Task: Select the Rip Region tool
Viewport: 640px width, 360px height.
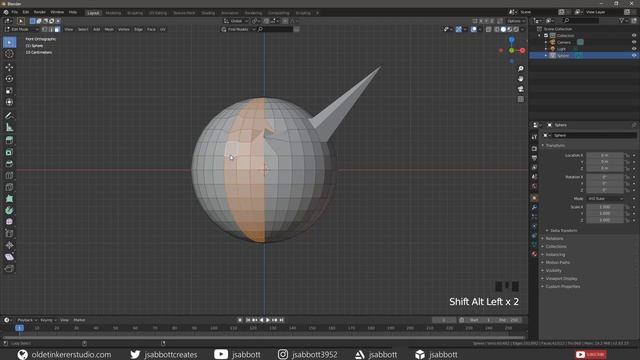Action: pos(9,268)
